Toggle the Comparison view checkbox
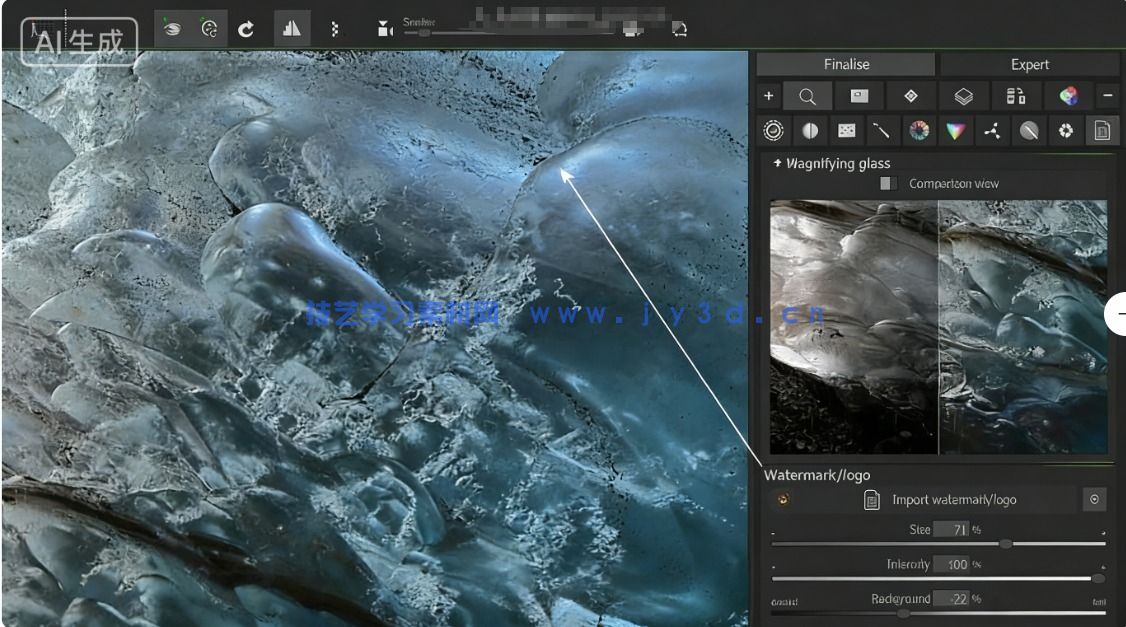 click(x=888, y=184)
